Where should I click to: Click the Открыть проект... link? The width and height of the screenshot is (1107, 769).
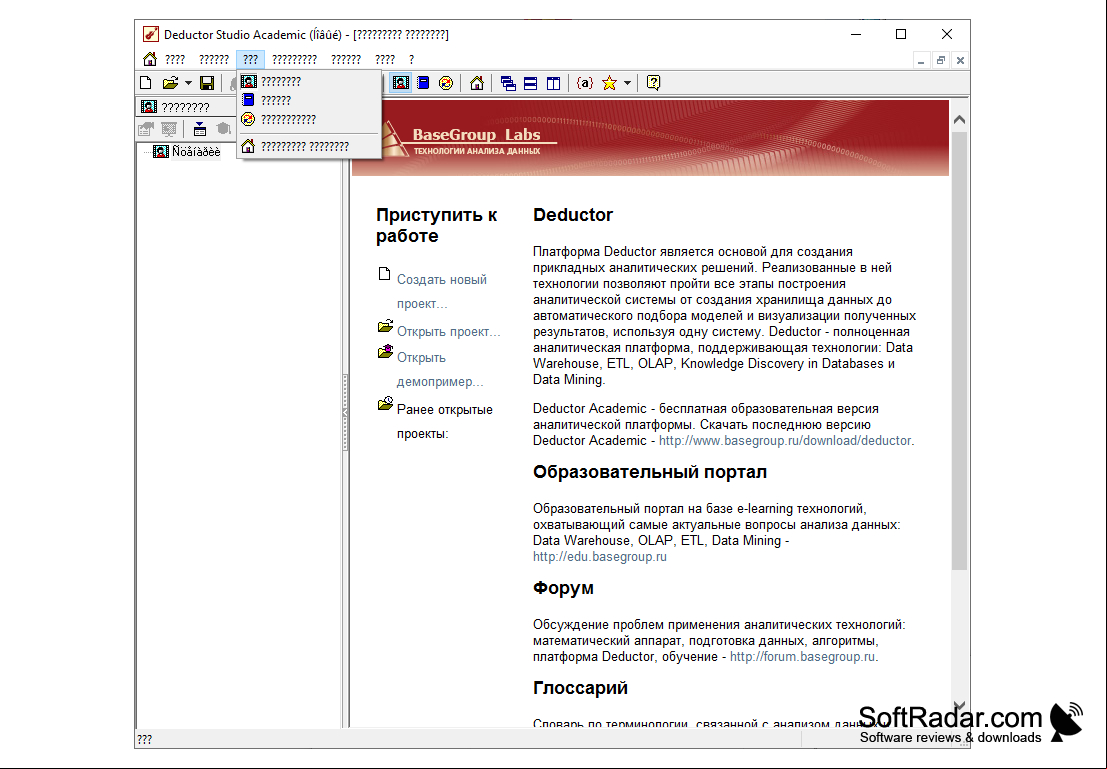pos(448,331)
